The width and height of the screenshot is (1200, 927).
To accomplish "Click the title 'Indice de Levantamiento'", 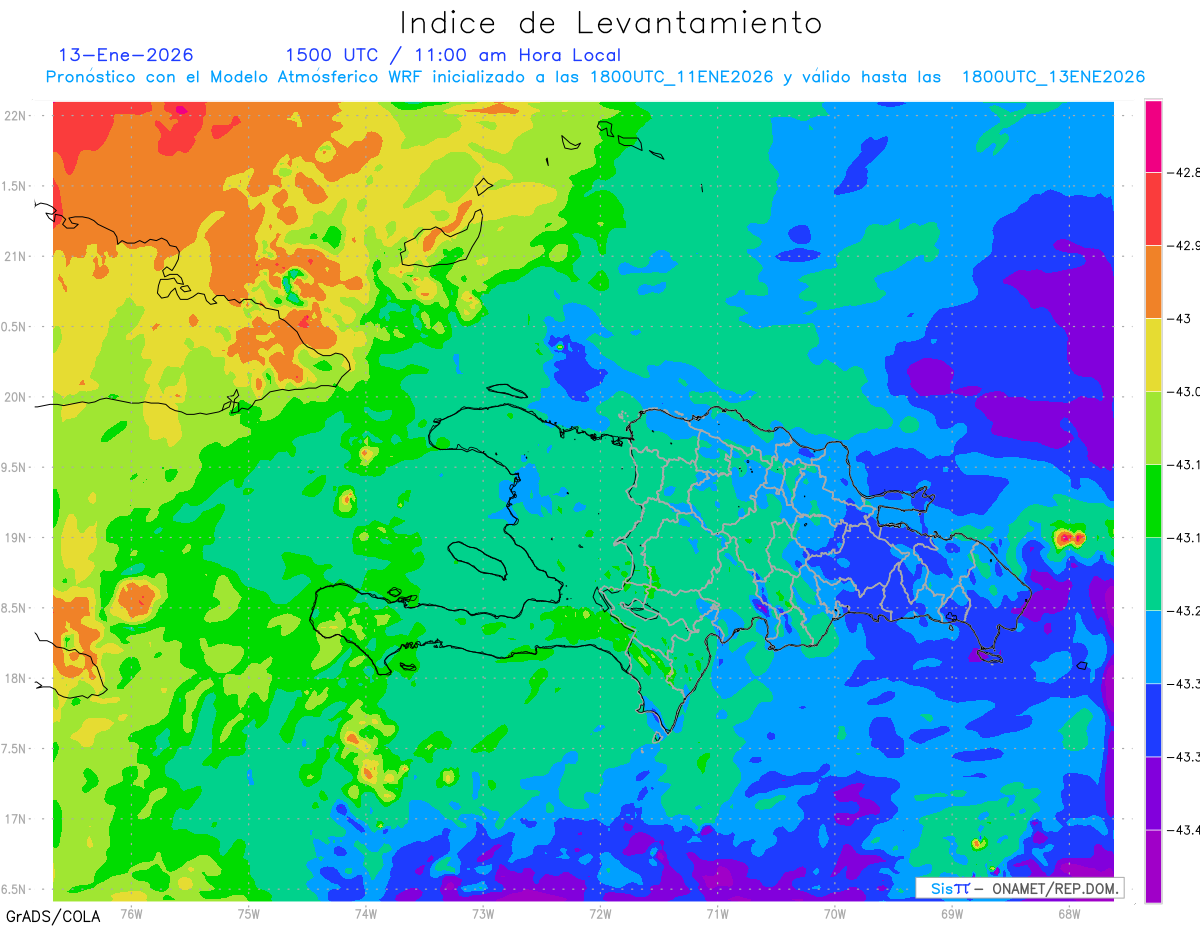I will click(611, 23).
